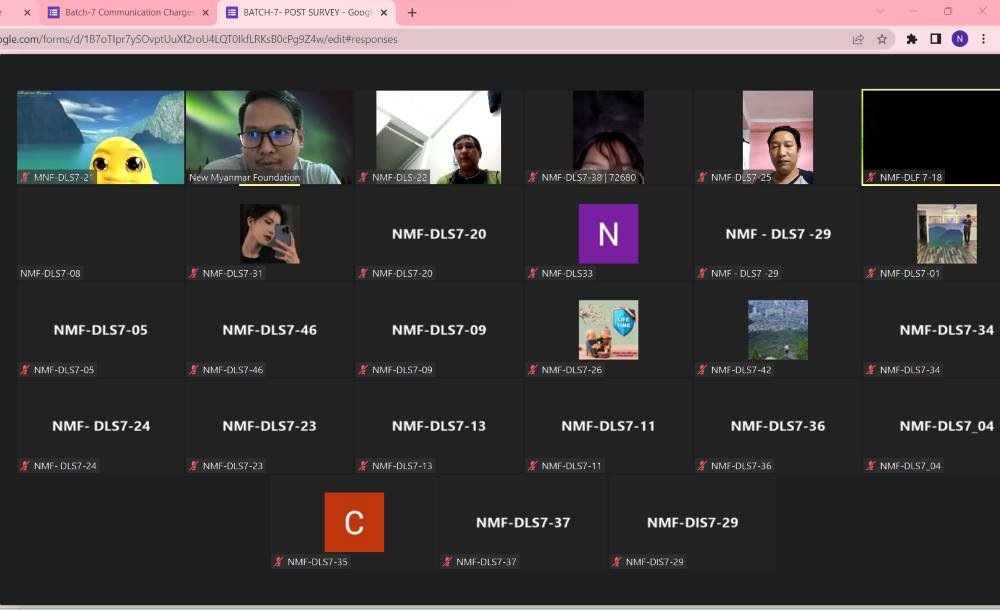
Task: Open the browser Extensions puzzle icon
Action: tap(911, 39)
